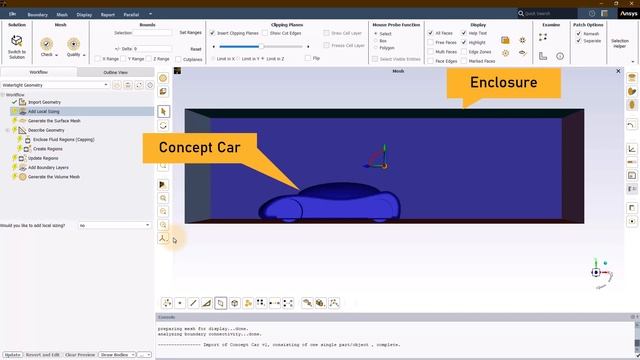
Task: Select the point selection filter icon
Action: coord(180,303)
